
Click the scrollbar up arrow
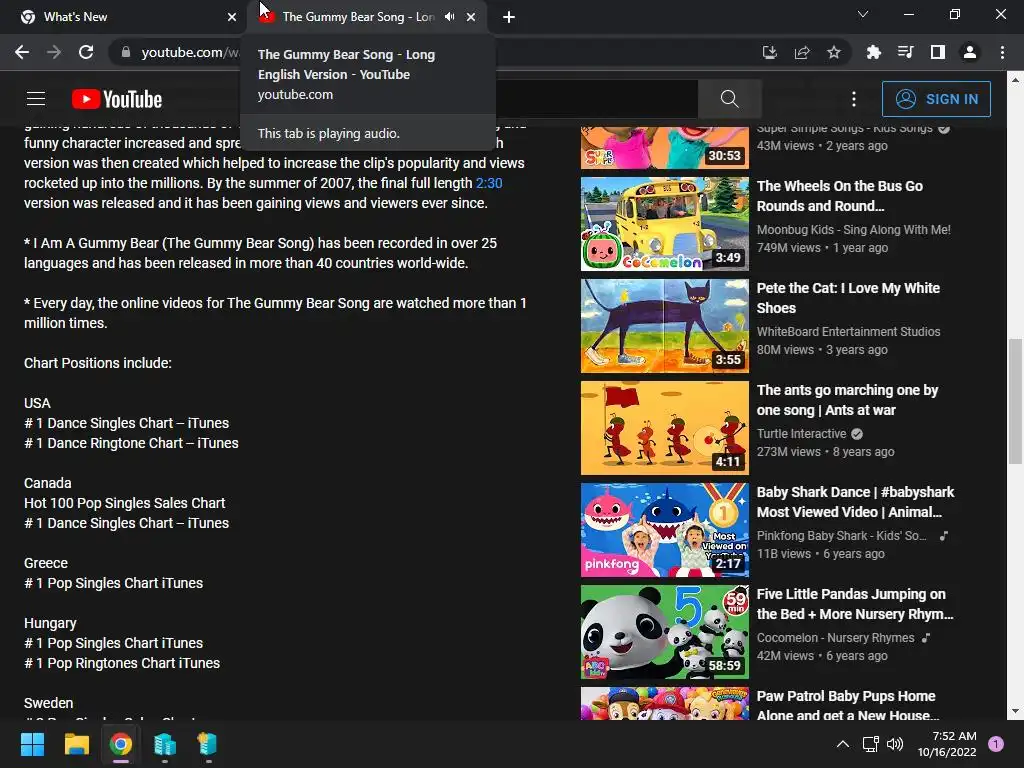point(1015,79)
